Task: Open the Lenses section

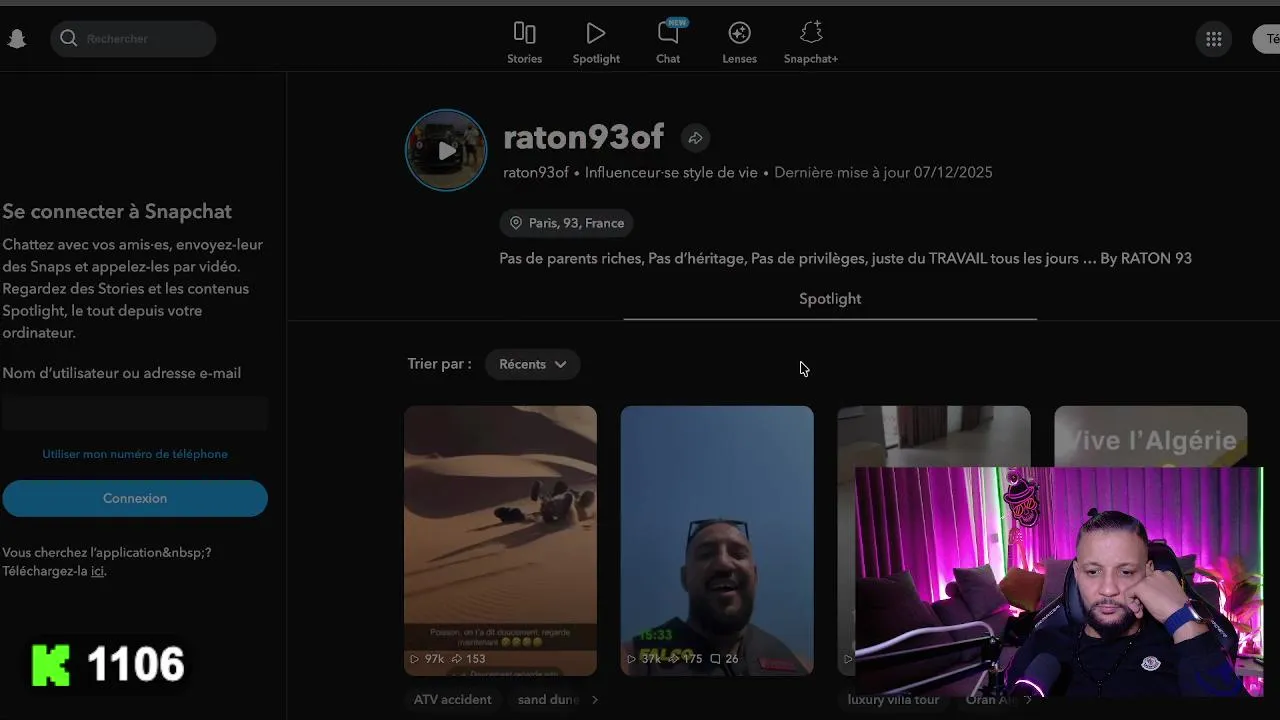Action: tap(740, 44)
